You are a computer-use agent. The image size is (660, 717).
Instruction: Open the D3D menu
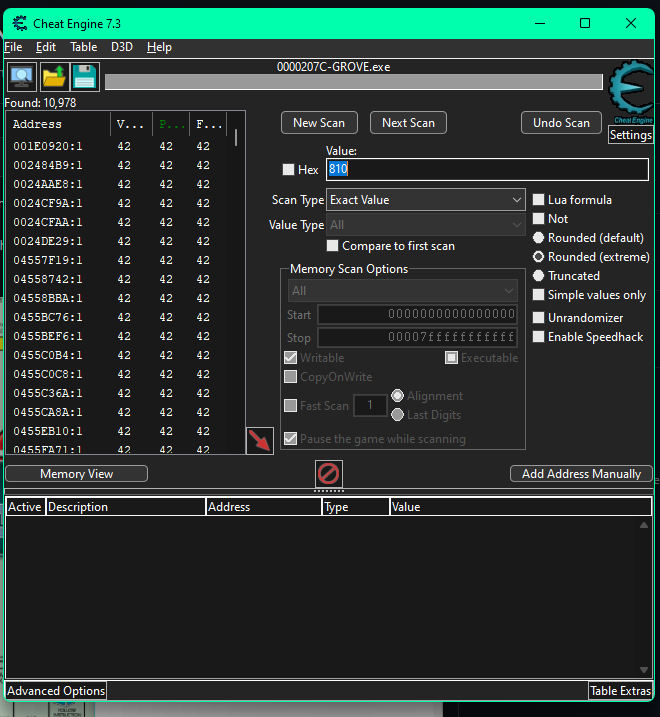click(x=122, y=47)
